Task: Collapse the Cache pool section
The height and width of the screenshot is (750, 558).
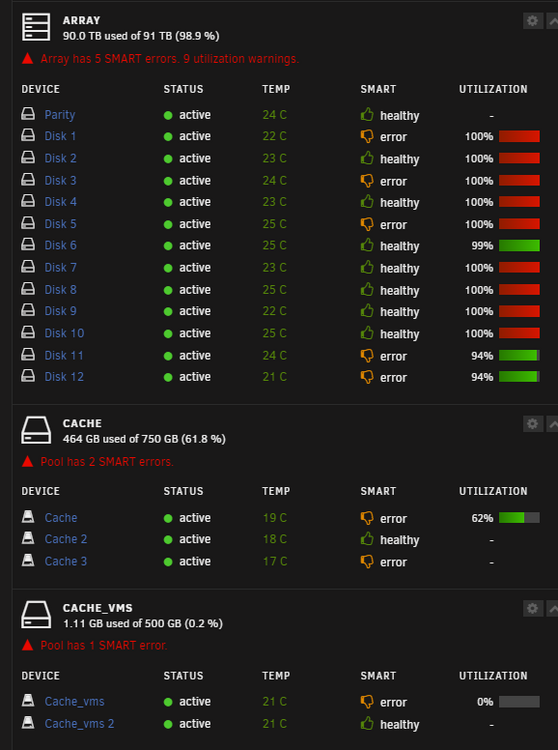Action: pos(552,424)
